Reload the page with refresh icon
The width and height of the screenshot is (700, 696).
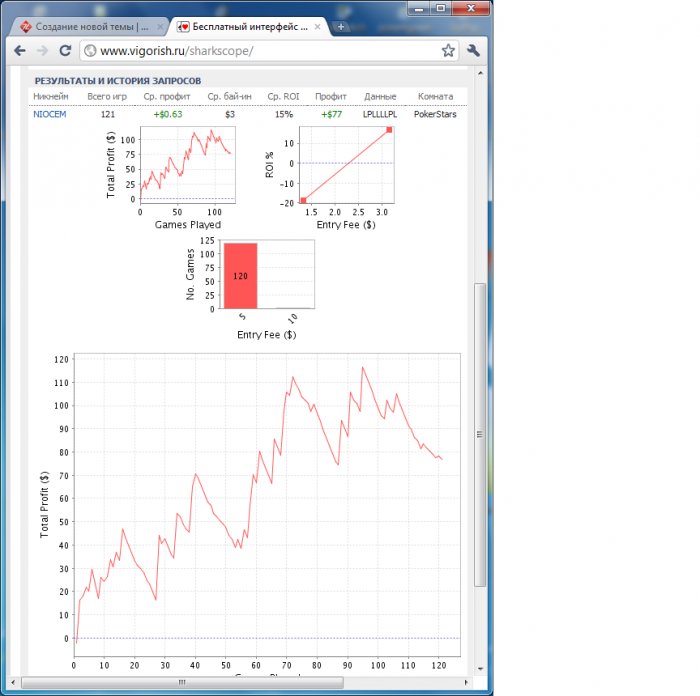pos(65,51)
